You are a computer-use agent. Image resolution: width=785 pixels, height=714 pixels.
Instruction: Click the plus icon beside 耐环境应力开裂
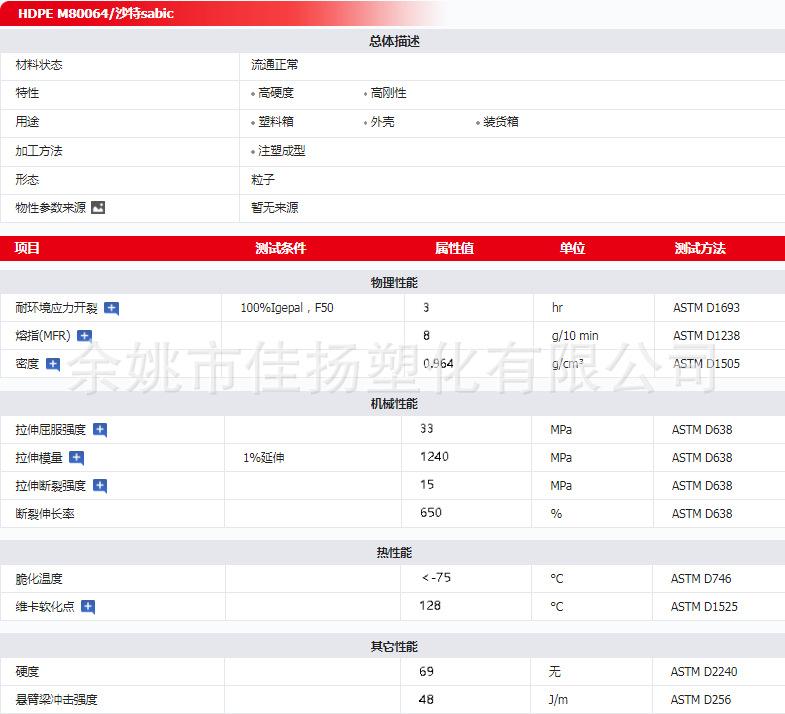pos(112,308)
